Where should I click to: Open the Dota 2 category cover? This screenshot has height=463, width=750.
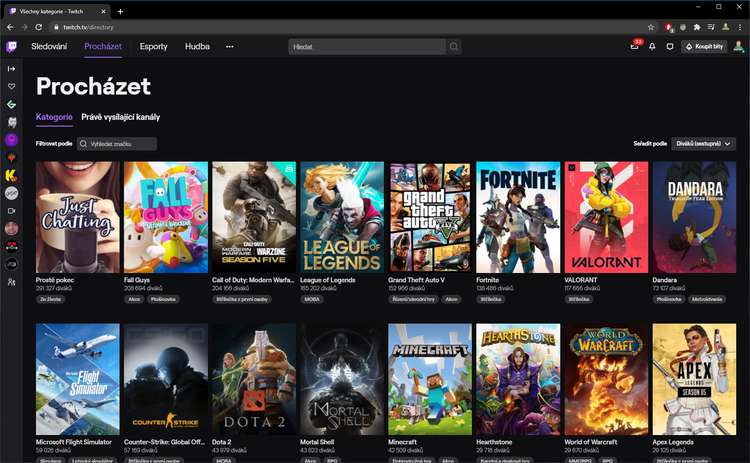254,379
